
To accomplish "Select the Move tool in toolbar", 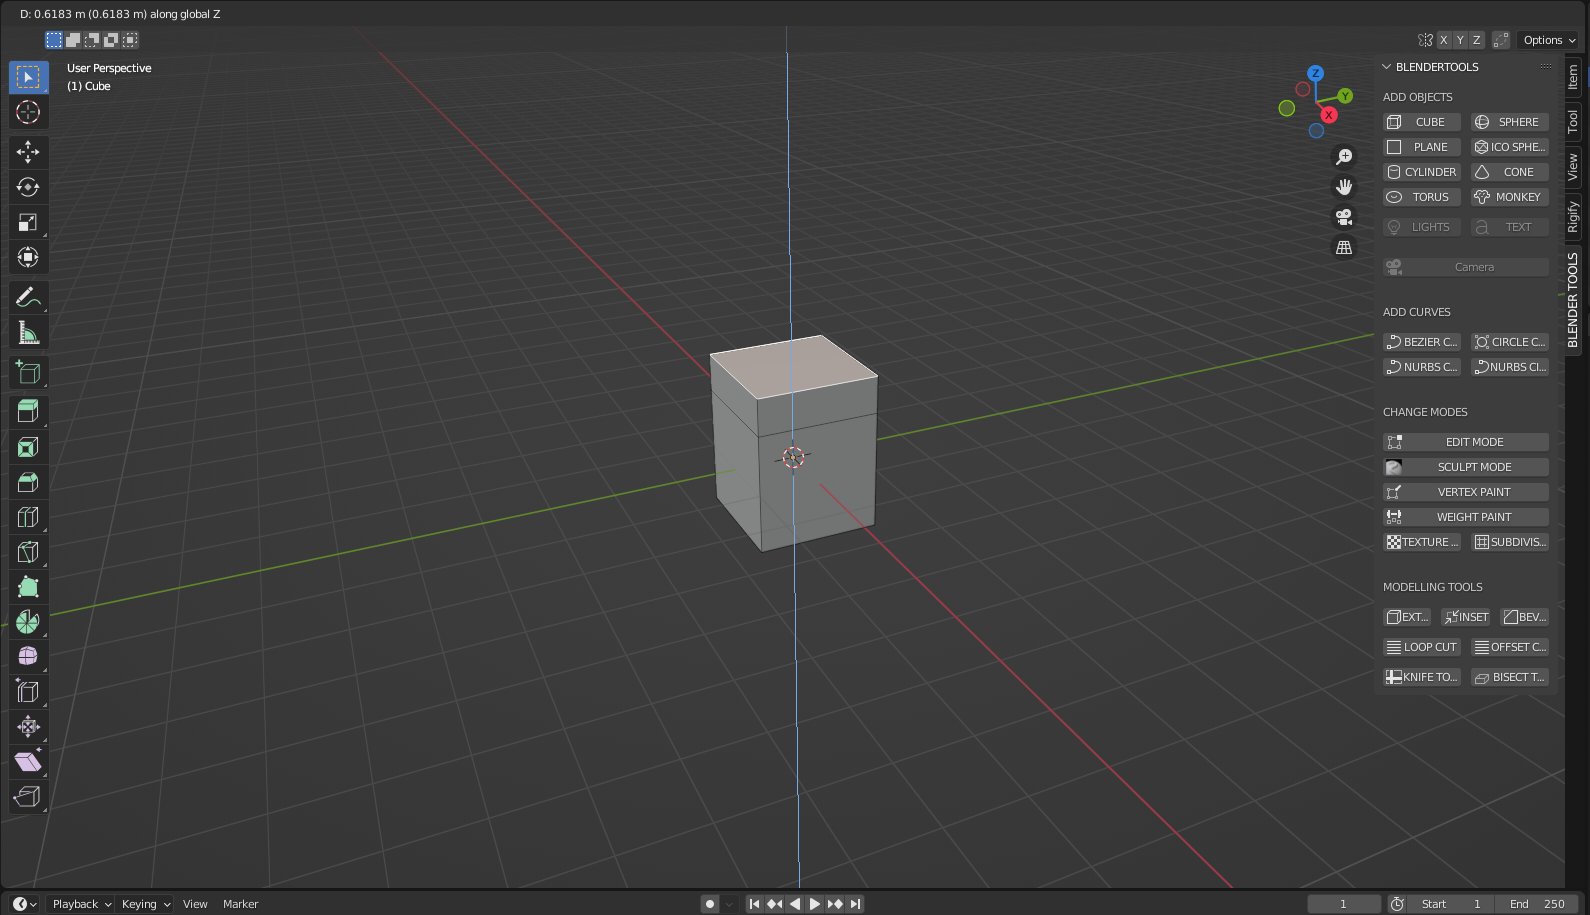I will click(x=28, y=152).
